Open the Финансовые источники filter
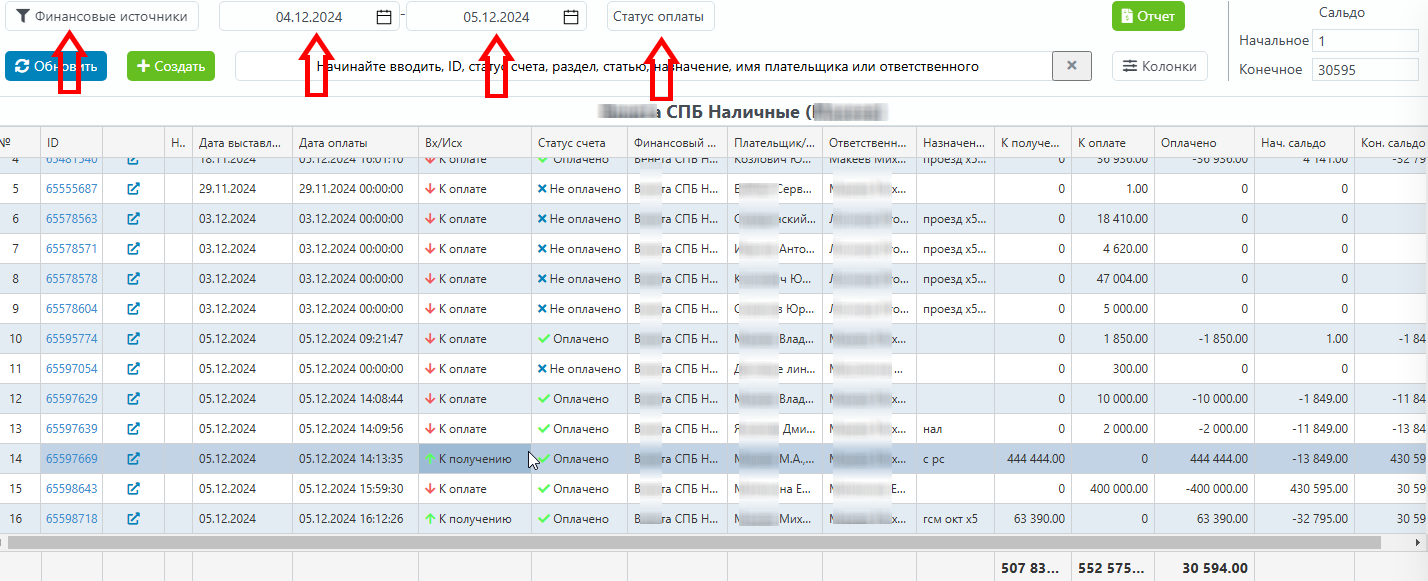1428x581 pixels. 102,16
